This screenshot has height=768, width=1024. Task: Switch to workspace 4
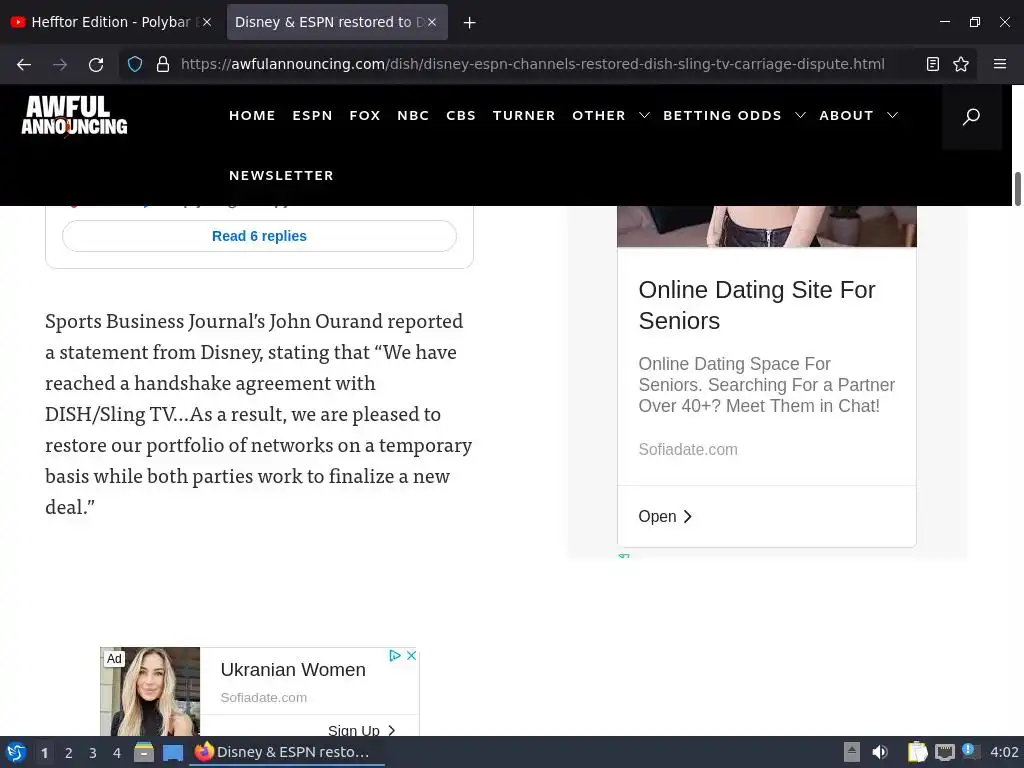pyautogui.click(x=117, y=753)
